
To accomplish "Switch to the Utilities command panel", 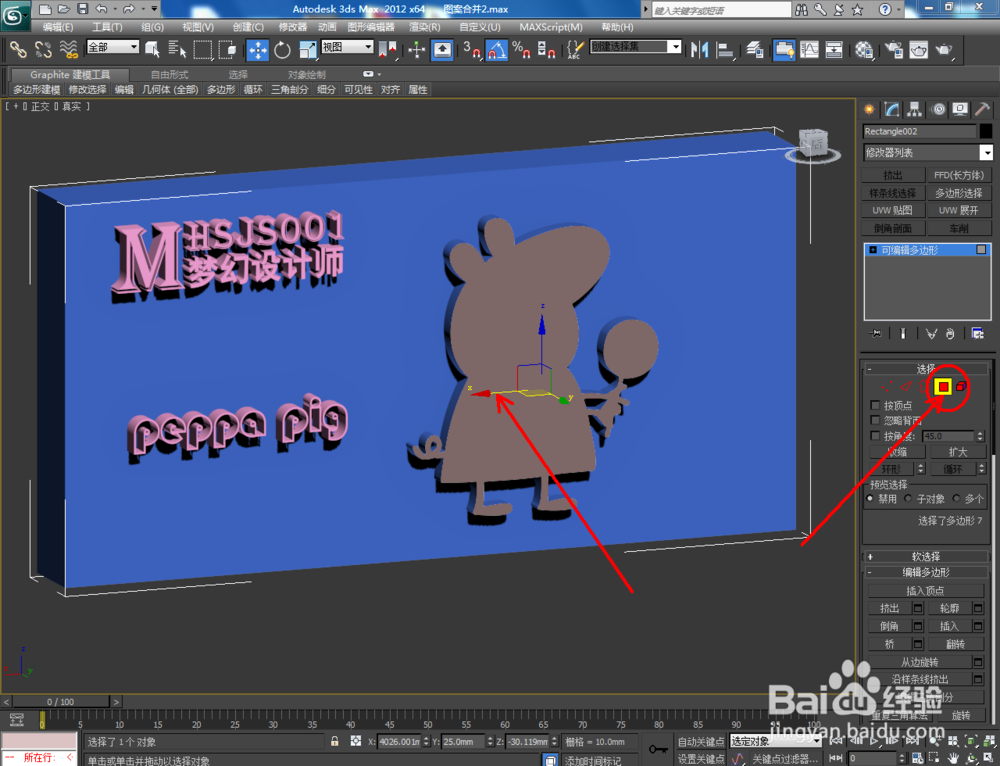I will point(983,110).
